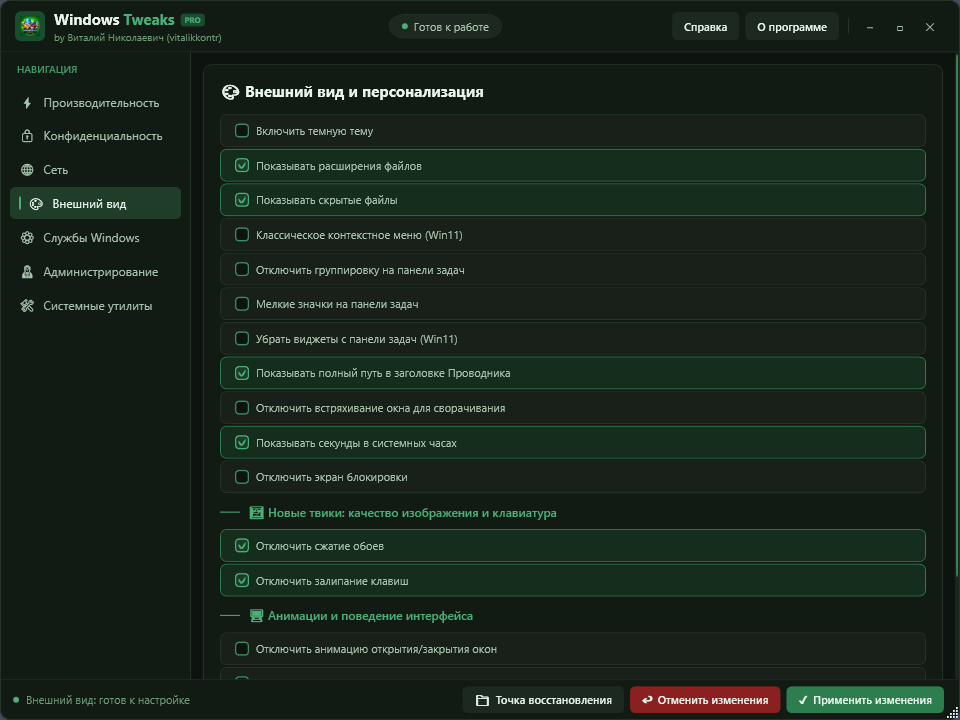Click the НАВИГАЦИЯ sidebar label
Image resolution: width=960 pixels, height=720 pixels.
47,70
